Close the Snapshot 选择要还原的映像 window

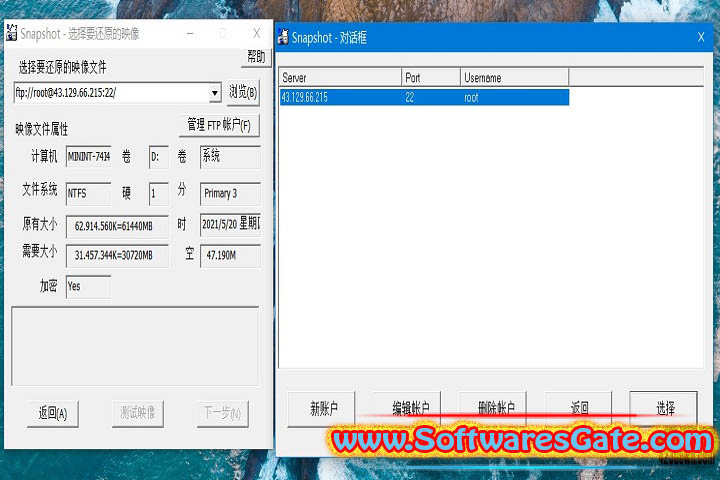click(x=257, y=33)
